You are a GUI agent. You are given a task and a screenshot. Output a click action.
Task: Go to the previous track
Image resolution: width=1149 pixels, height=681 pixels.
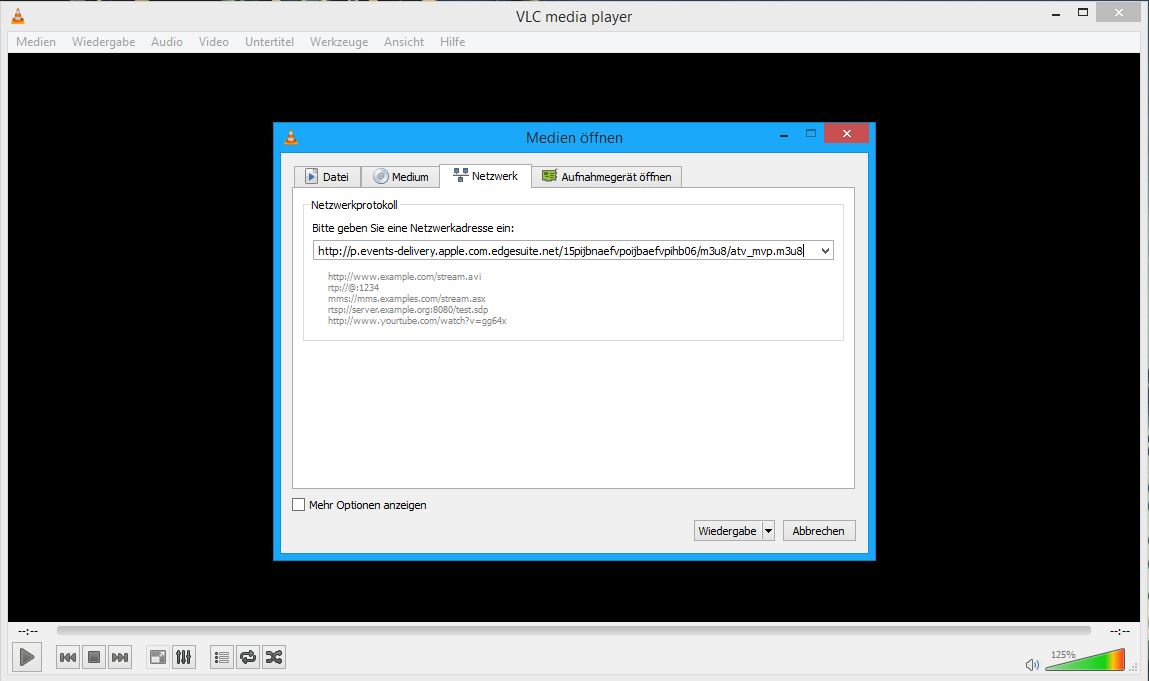68,658
